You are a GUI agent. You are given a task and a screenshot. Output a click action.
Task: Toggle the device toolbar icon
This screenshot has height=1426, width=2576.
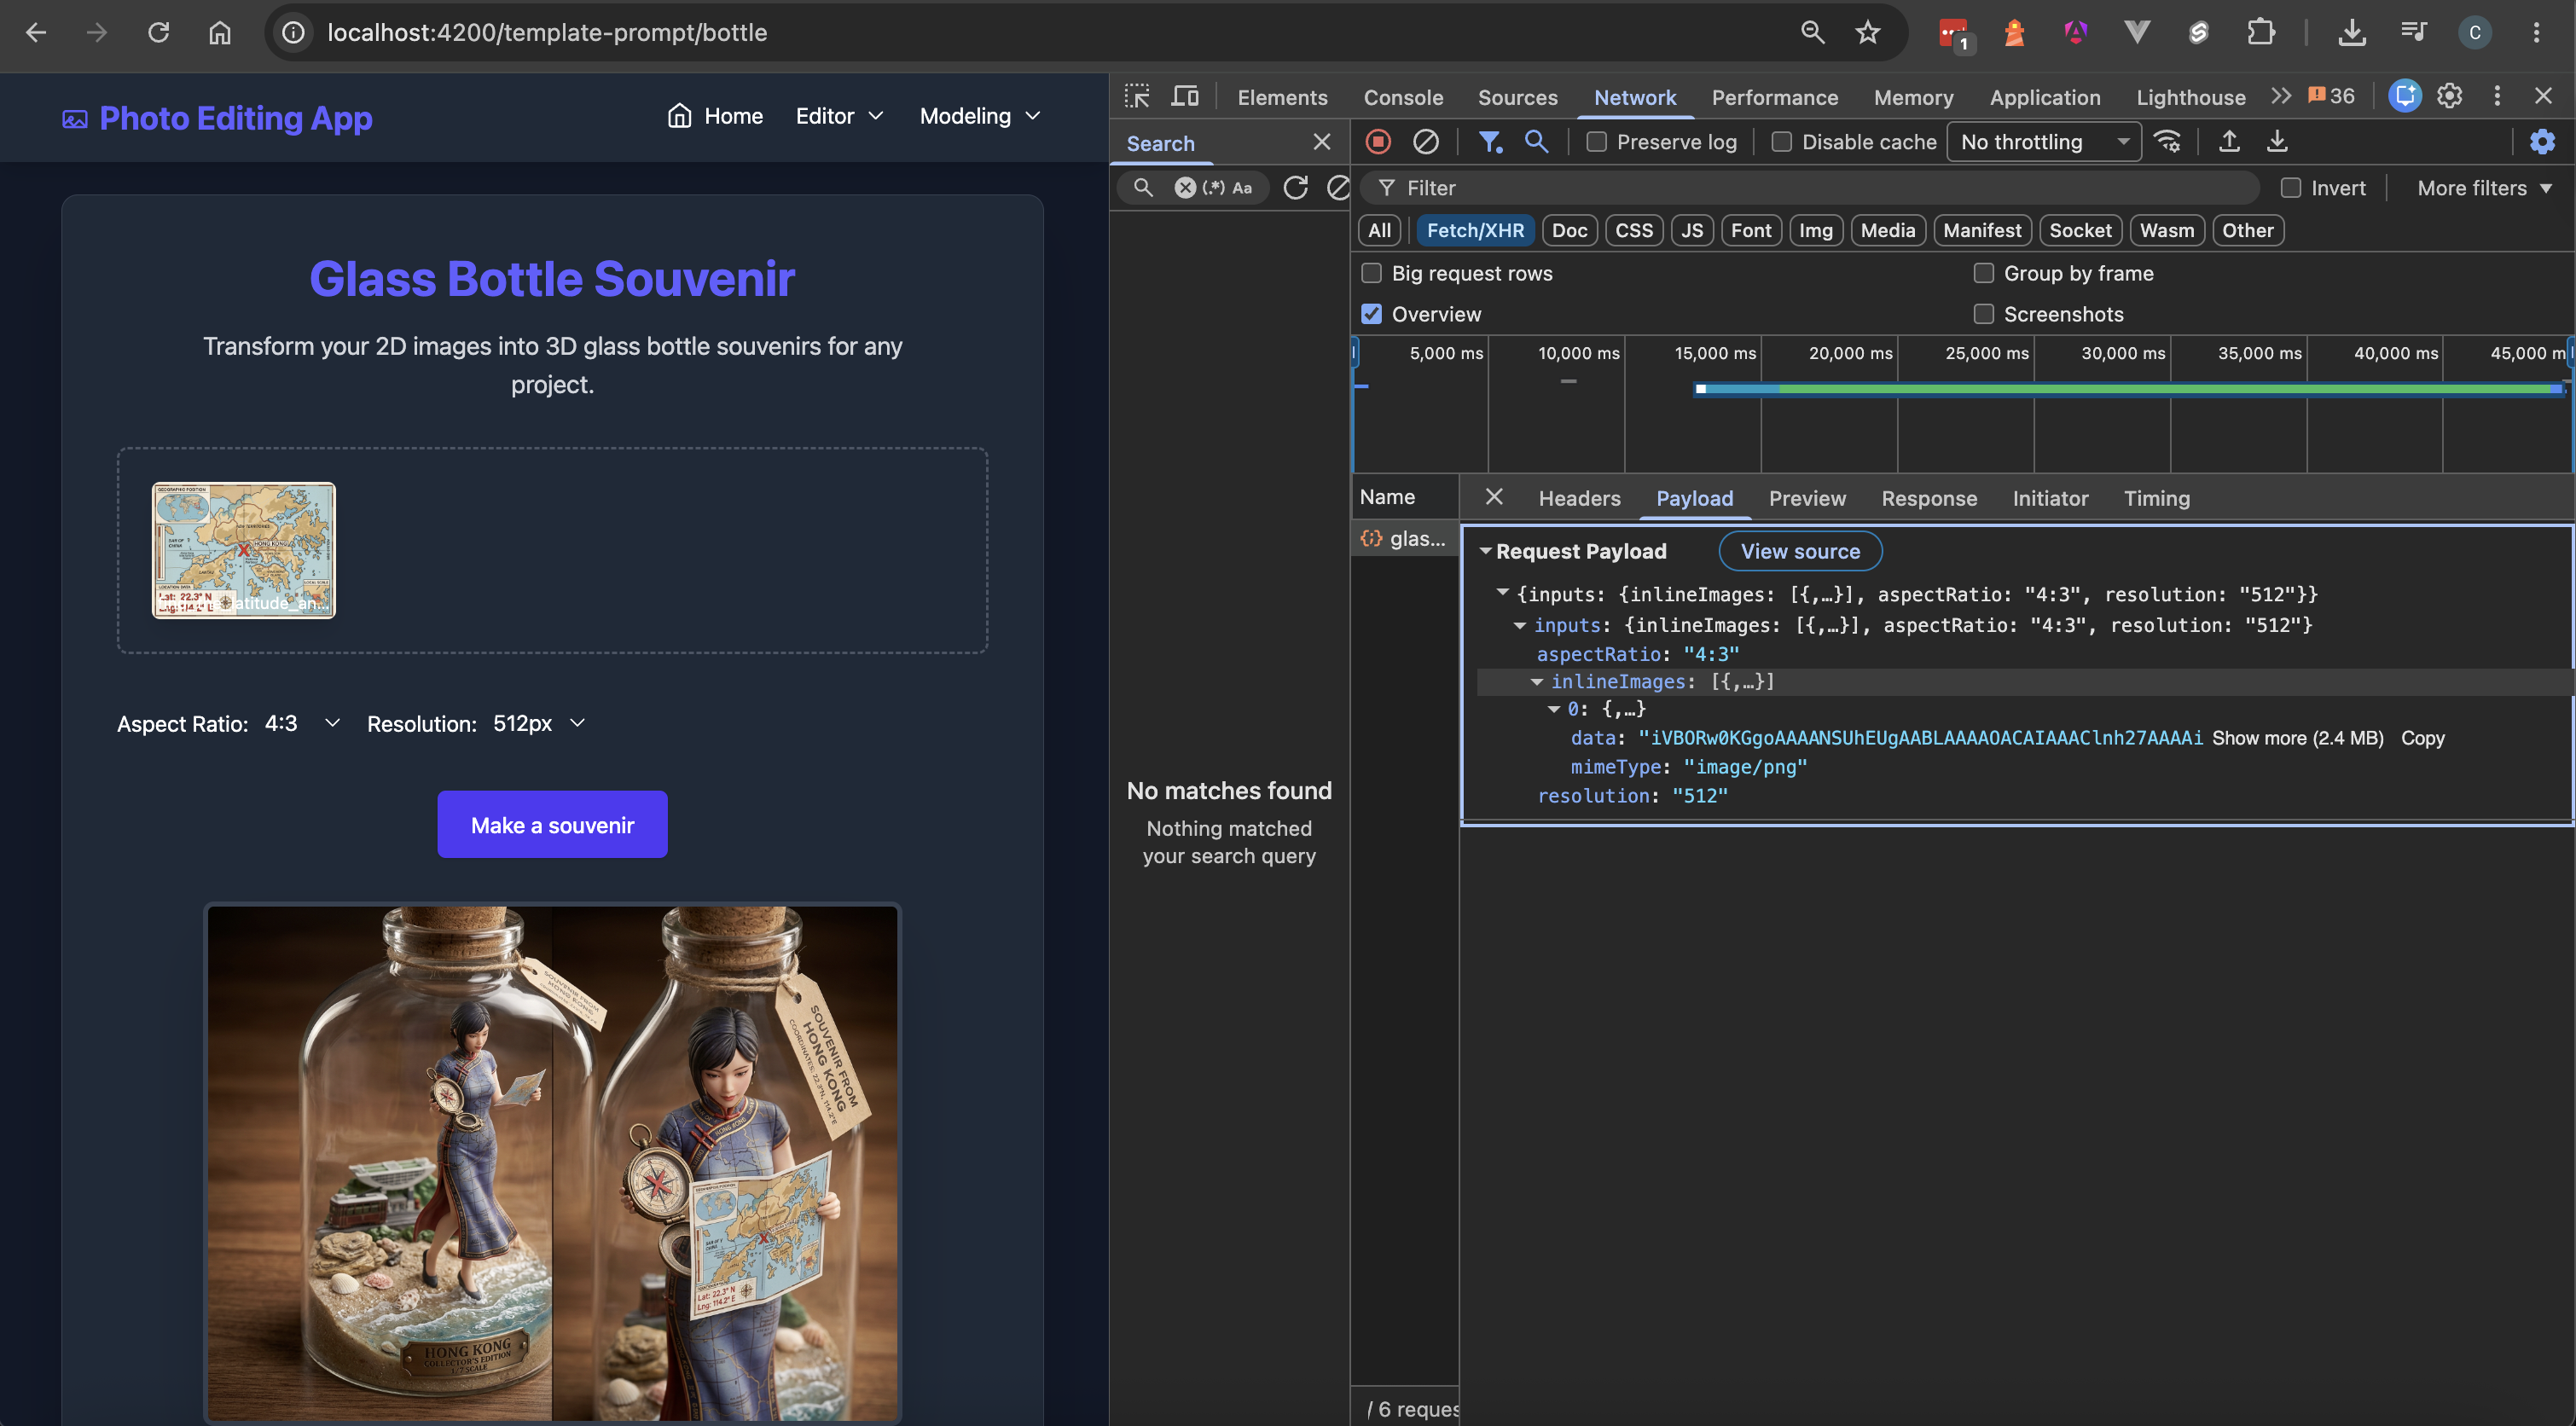[1185, 96]
